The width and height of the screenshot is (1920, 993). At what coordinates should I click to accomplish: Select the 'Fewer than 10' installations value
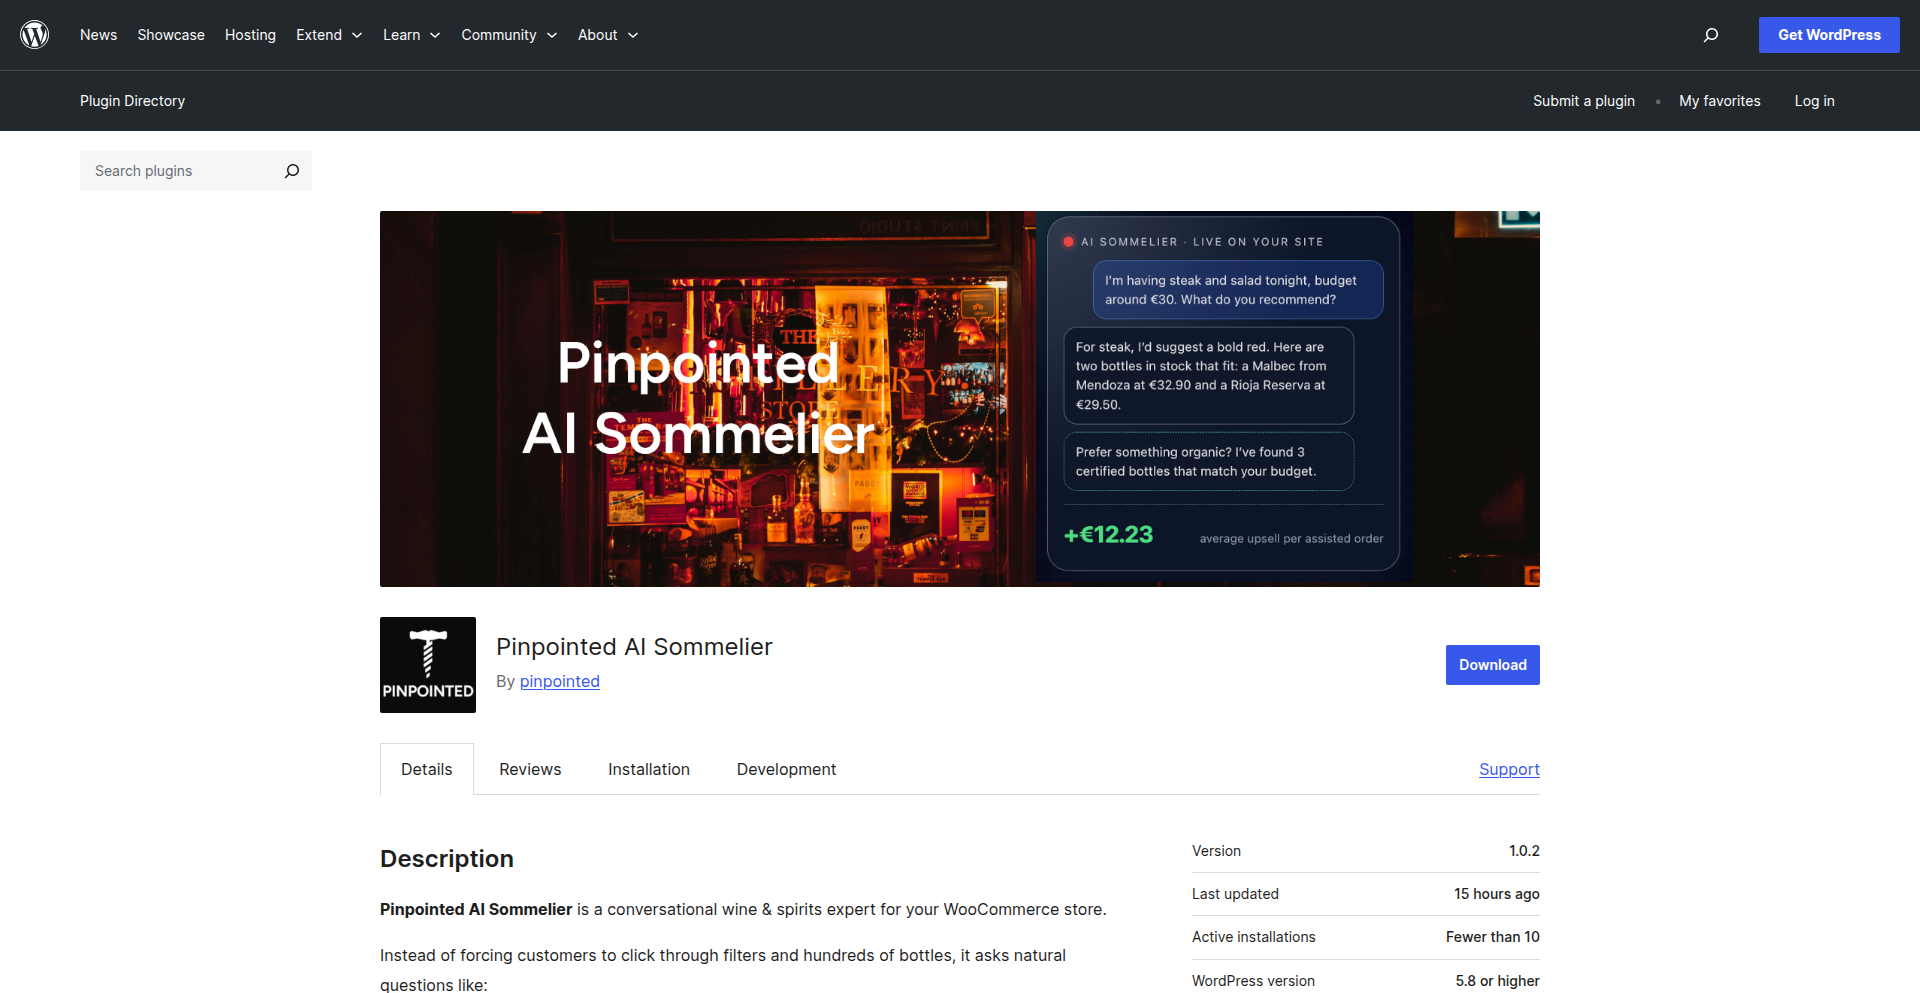(1493, 937)
